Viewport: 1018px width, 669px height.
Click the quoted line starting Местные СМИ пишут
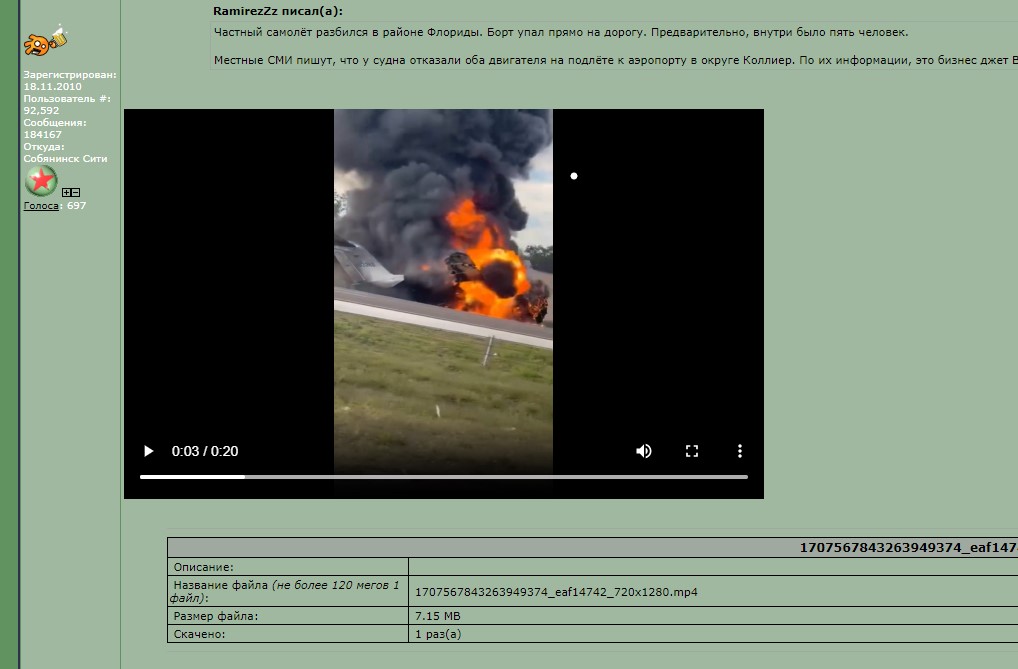coord(615,60)
